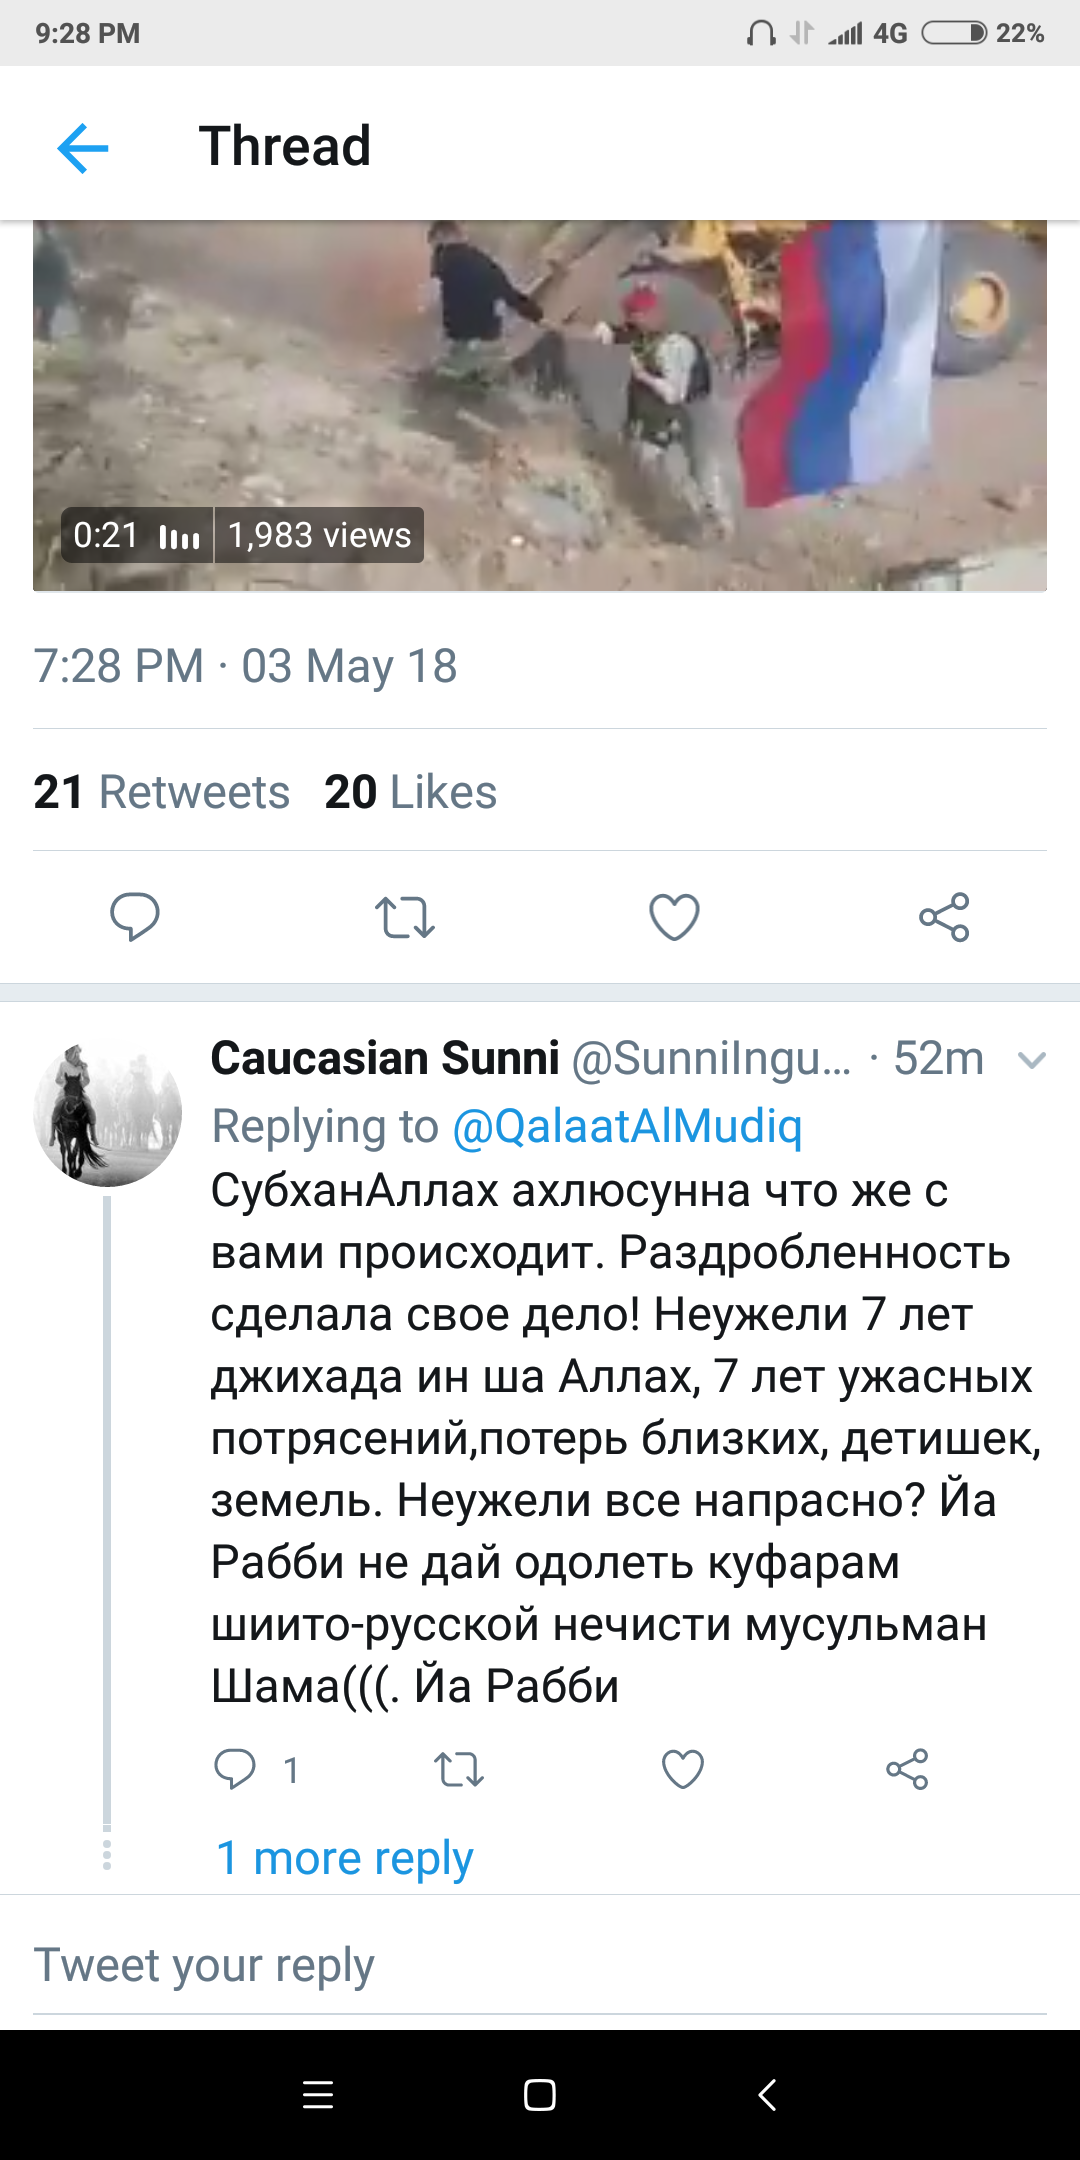Tap the back arrow in Thread header
1080x2160 pixels.
pyautogui.click(x=83, y=148)
